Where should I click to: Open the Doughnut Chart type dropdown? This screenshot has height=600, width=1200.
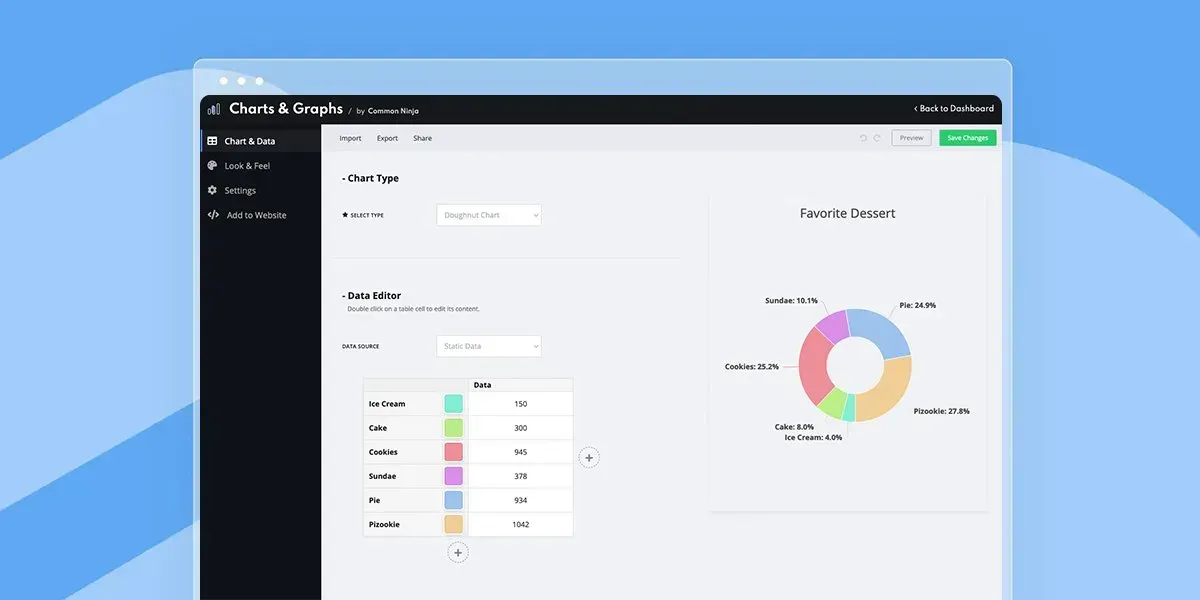489,215
